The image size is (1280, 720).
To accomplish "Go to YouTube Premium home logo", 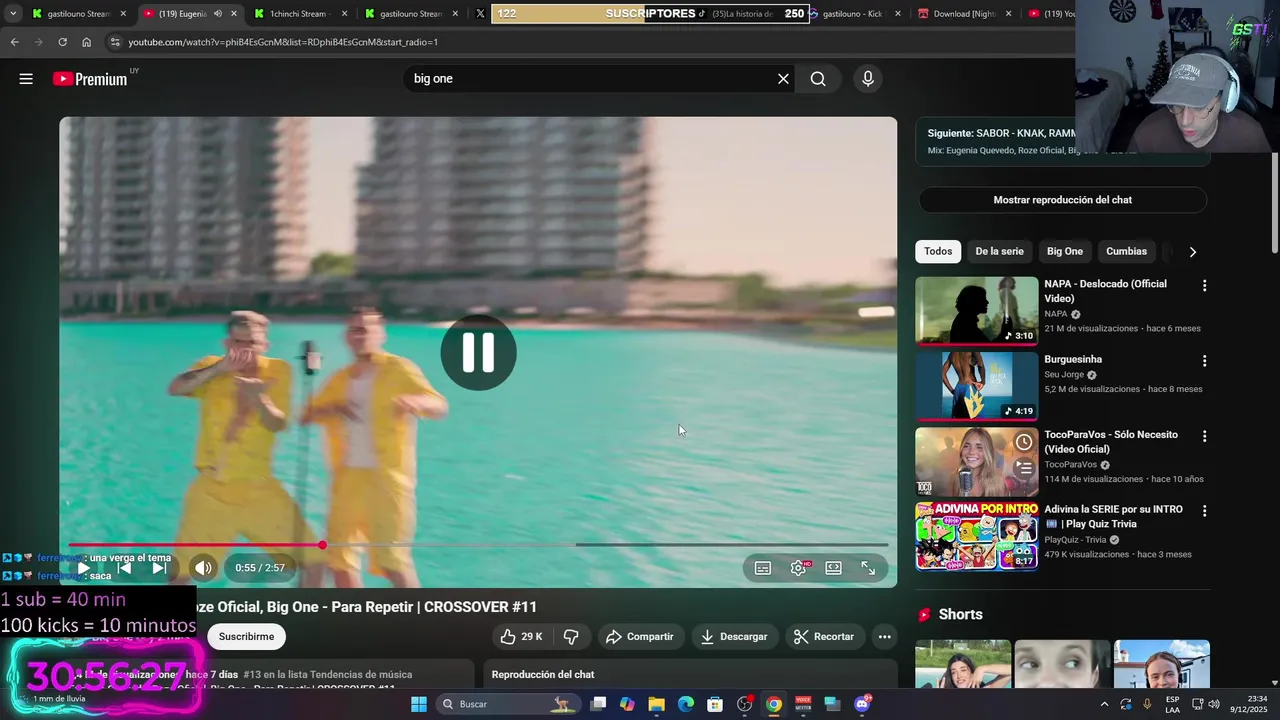I will click(x=90, y=79).
